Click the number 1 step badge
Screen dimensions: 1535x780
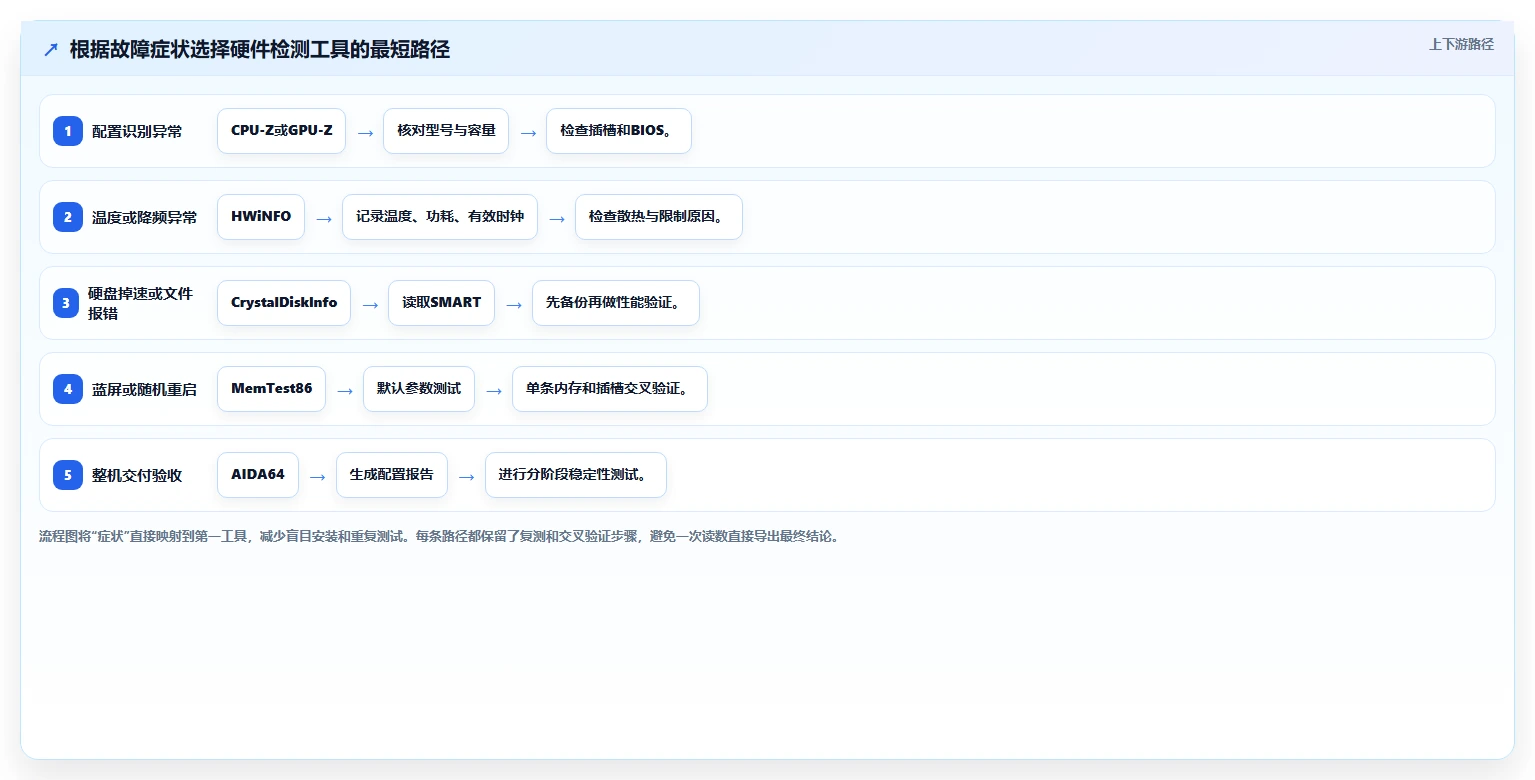point(68,131)
